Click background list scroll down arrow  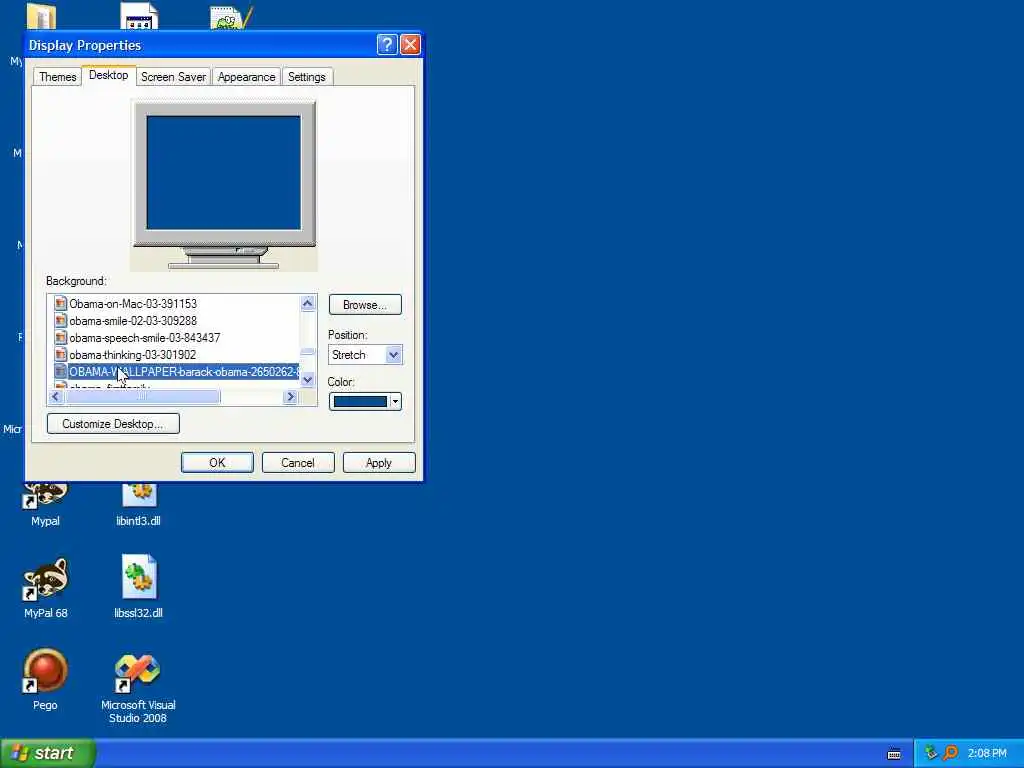tap(308, 380)
